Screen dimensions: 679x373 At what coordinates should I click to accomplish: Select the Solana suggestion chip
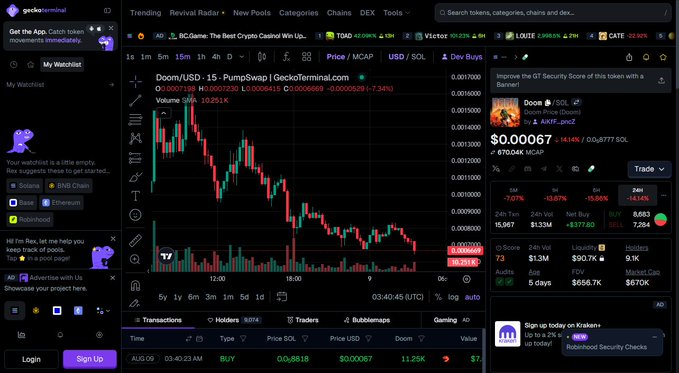tap(25, 185)
